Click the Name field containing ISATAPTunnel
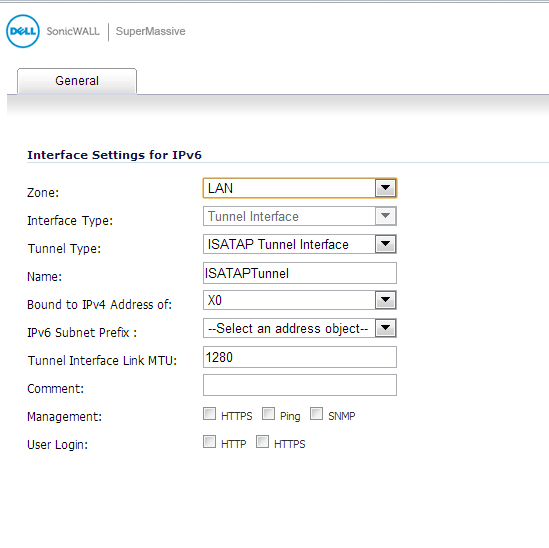549x548 pixels. pyautogui.click(x=300, y=273)
